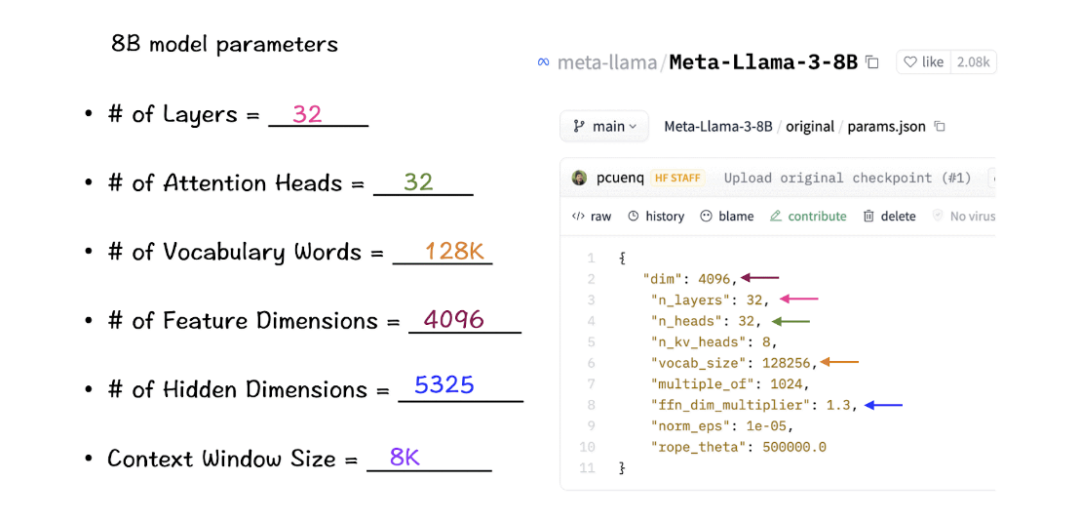Open the pcuenq user profile link

point(616,178)
